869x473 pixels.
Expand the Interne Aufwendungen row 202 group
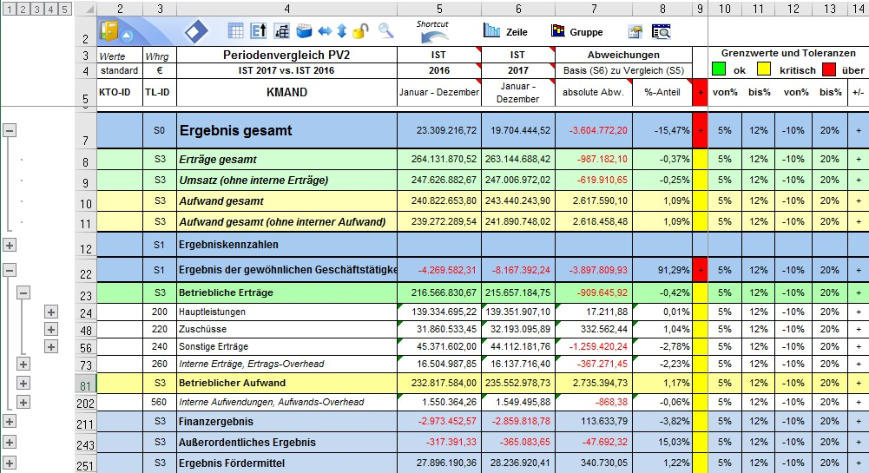23,402
